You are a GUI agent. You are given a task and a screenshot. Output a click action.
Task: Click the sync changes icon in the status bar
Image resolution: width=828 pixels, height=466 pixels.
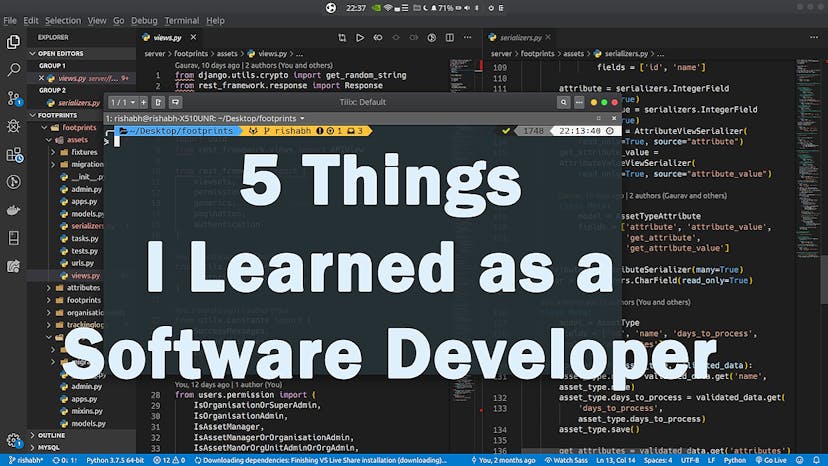[x=64, y=460]
